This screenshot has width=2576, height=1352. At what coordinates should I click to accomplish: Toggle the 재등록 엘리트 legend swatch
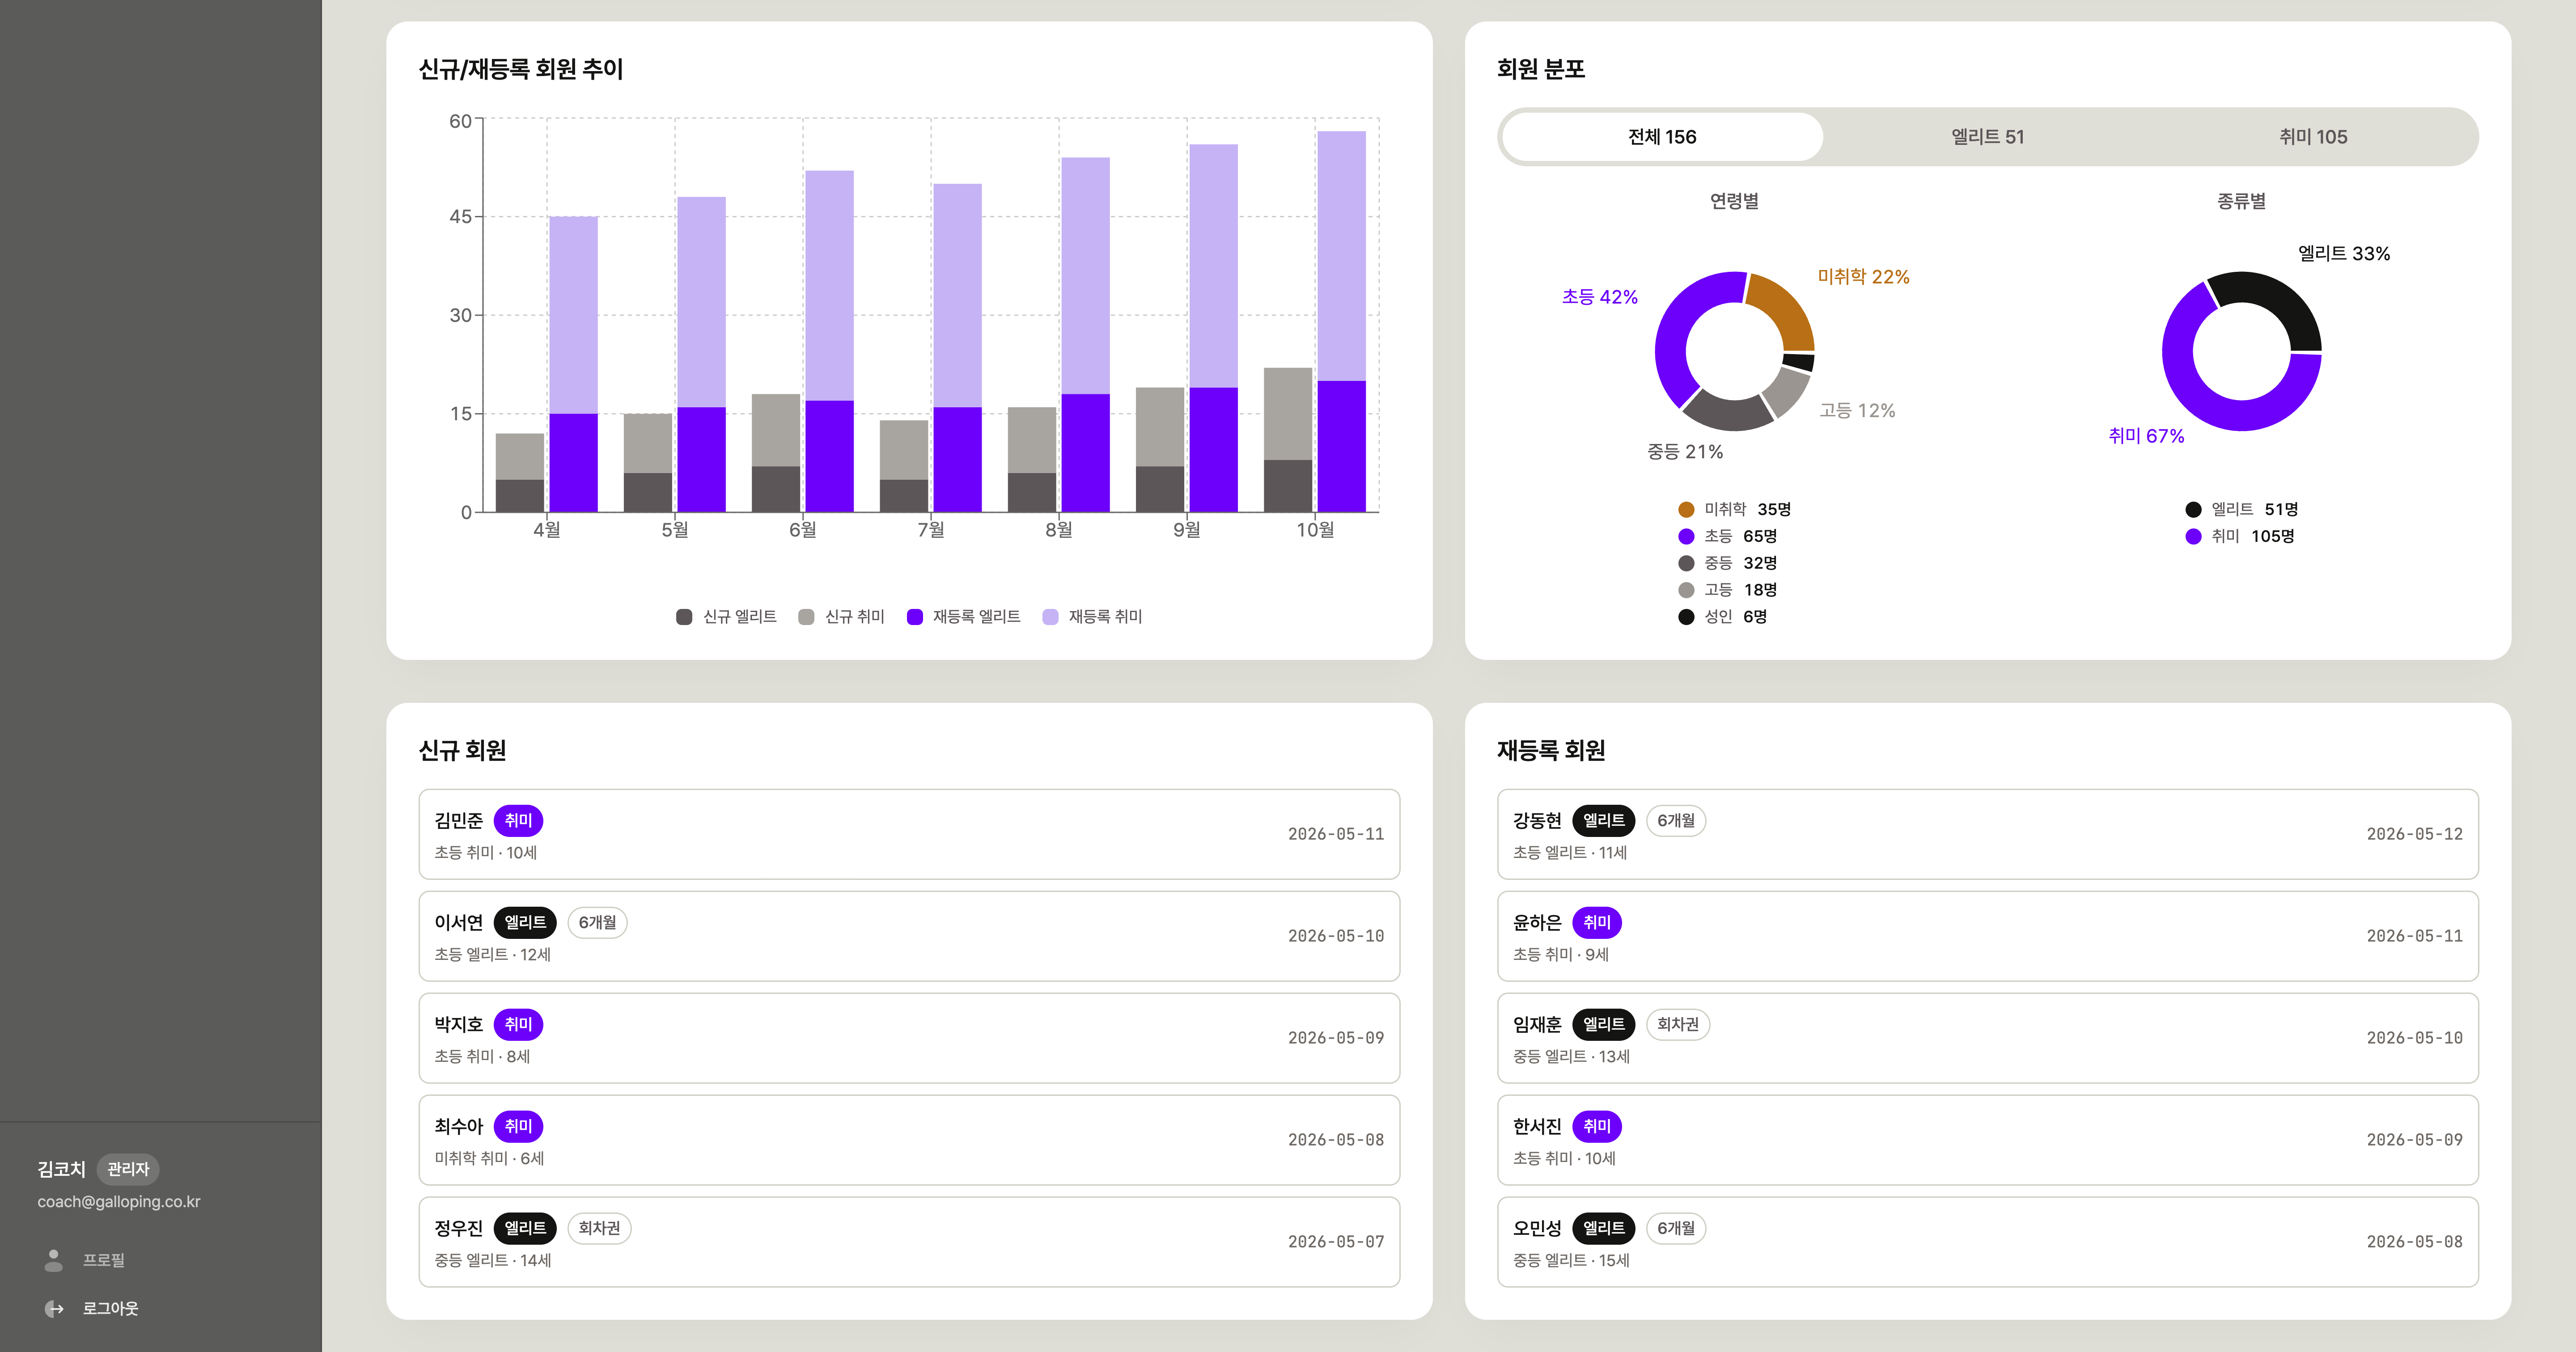pos(914,617)
